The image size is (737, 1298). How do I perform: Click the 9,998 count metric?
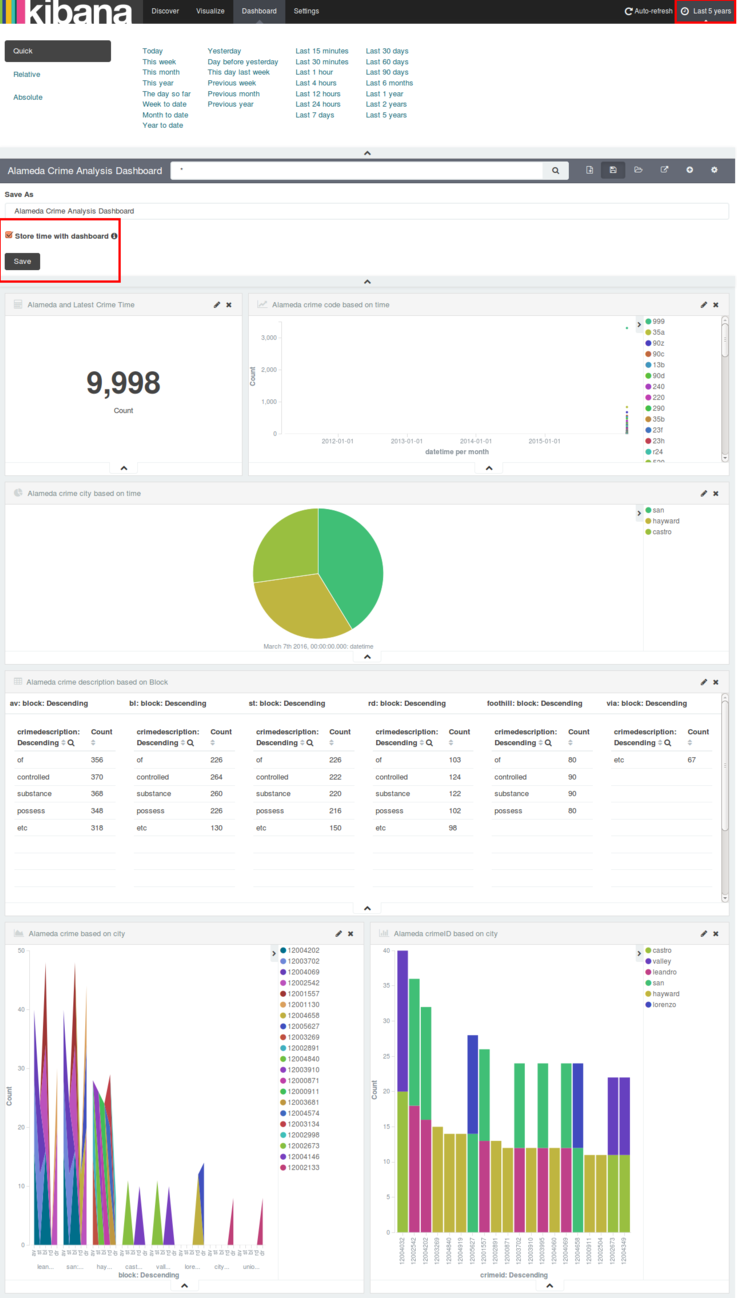[x=124, y=383]
